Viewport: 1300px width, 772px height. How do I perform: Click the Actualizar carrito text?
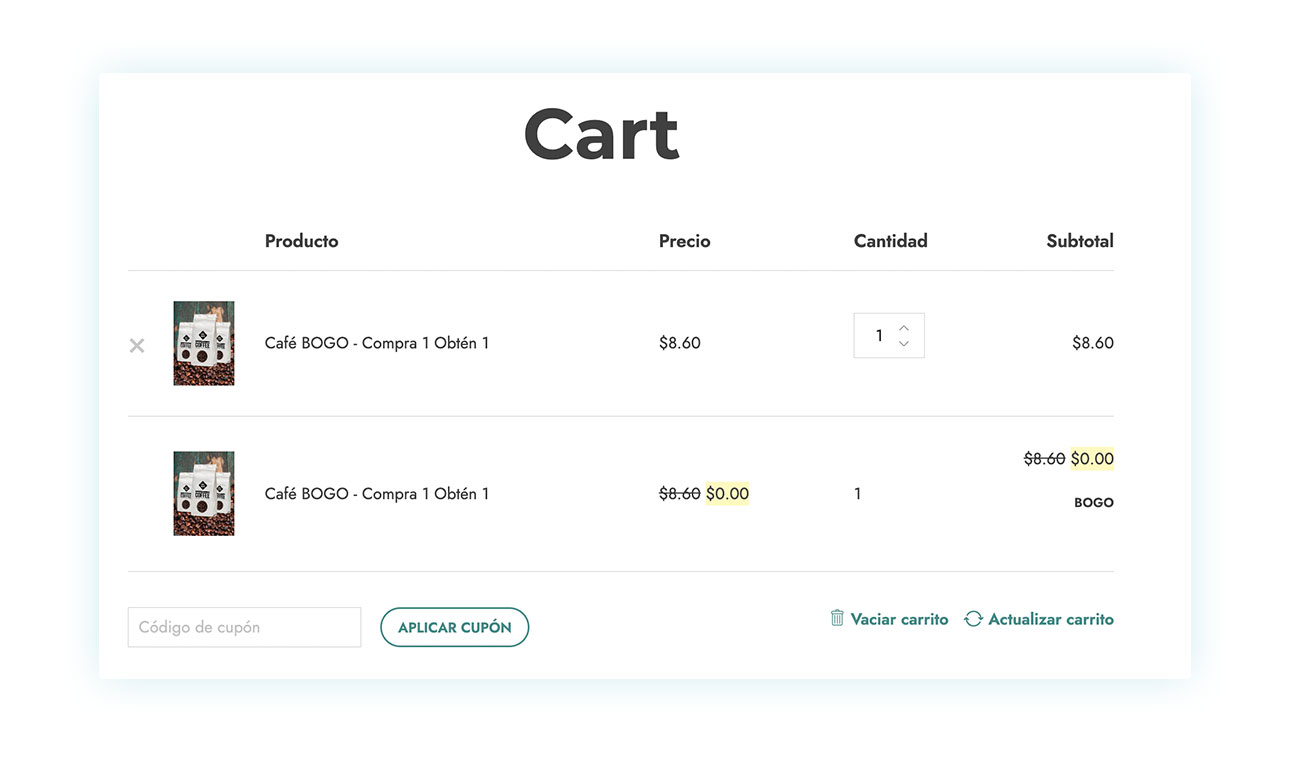coord(1050,619)
